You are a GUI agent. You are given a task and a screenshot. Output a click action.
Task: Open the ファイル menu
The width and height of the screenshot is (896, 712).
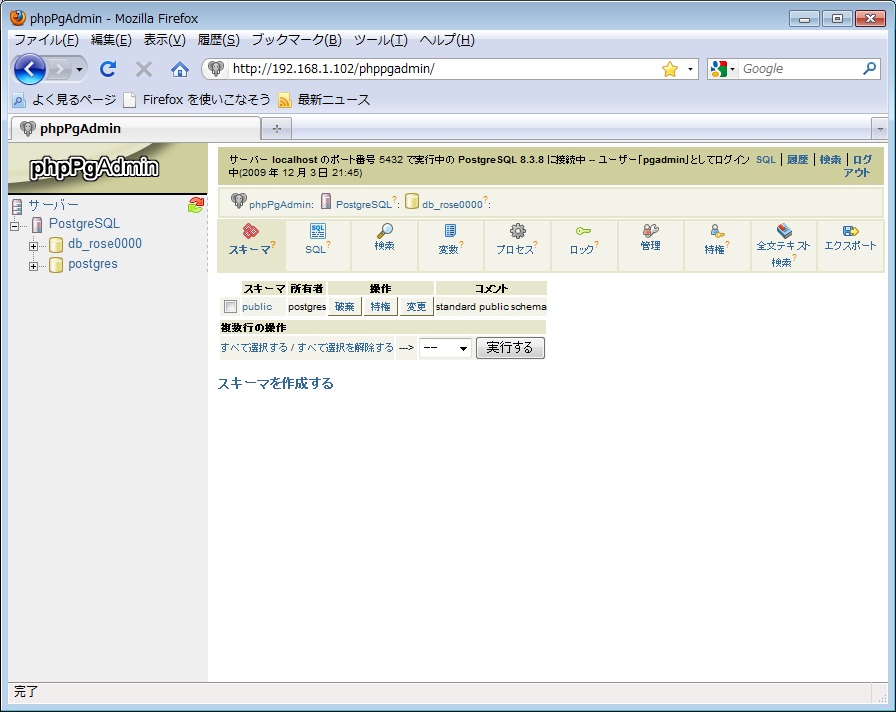point(46,40)
